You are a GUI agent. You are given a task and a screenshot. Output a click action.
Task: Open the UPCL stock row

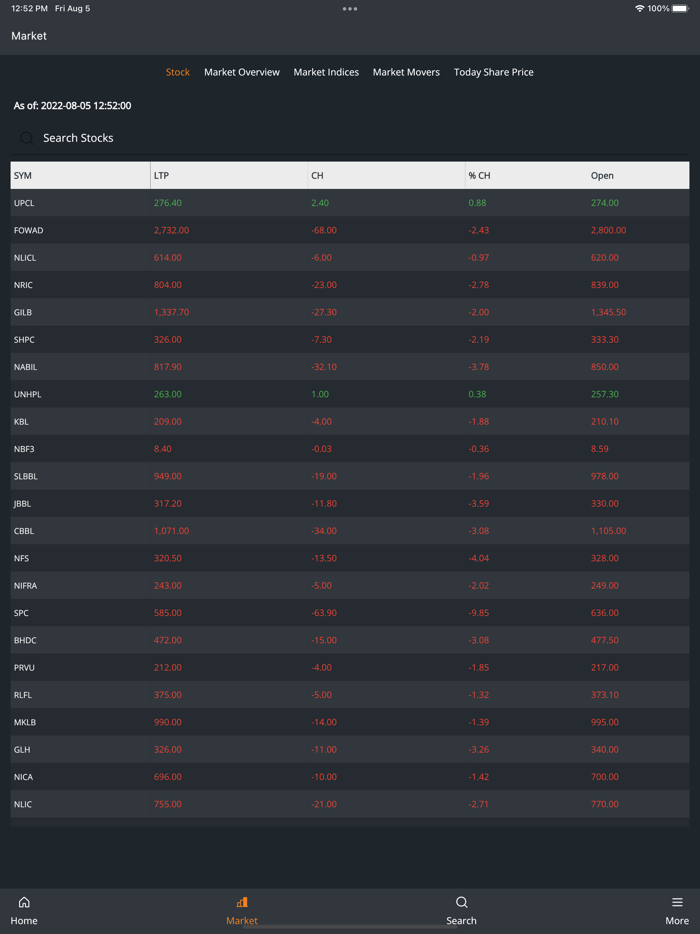click(24, 203)
